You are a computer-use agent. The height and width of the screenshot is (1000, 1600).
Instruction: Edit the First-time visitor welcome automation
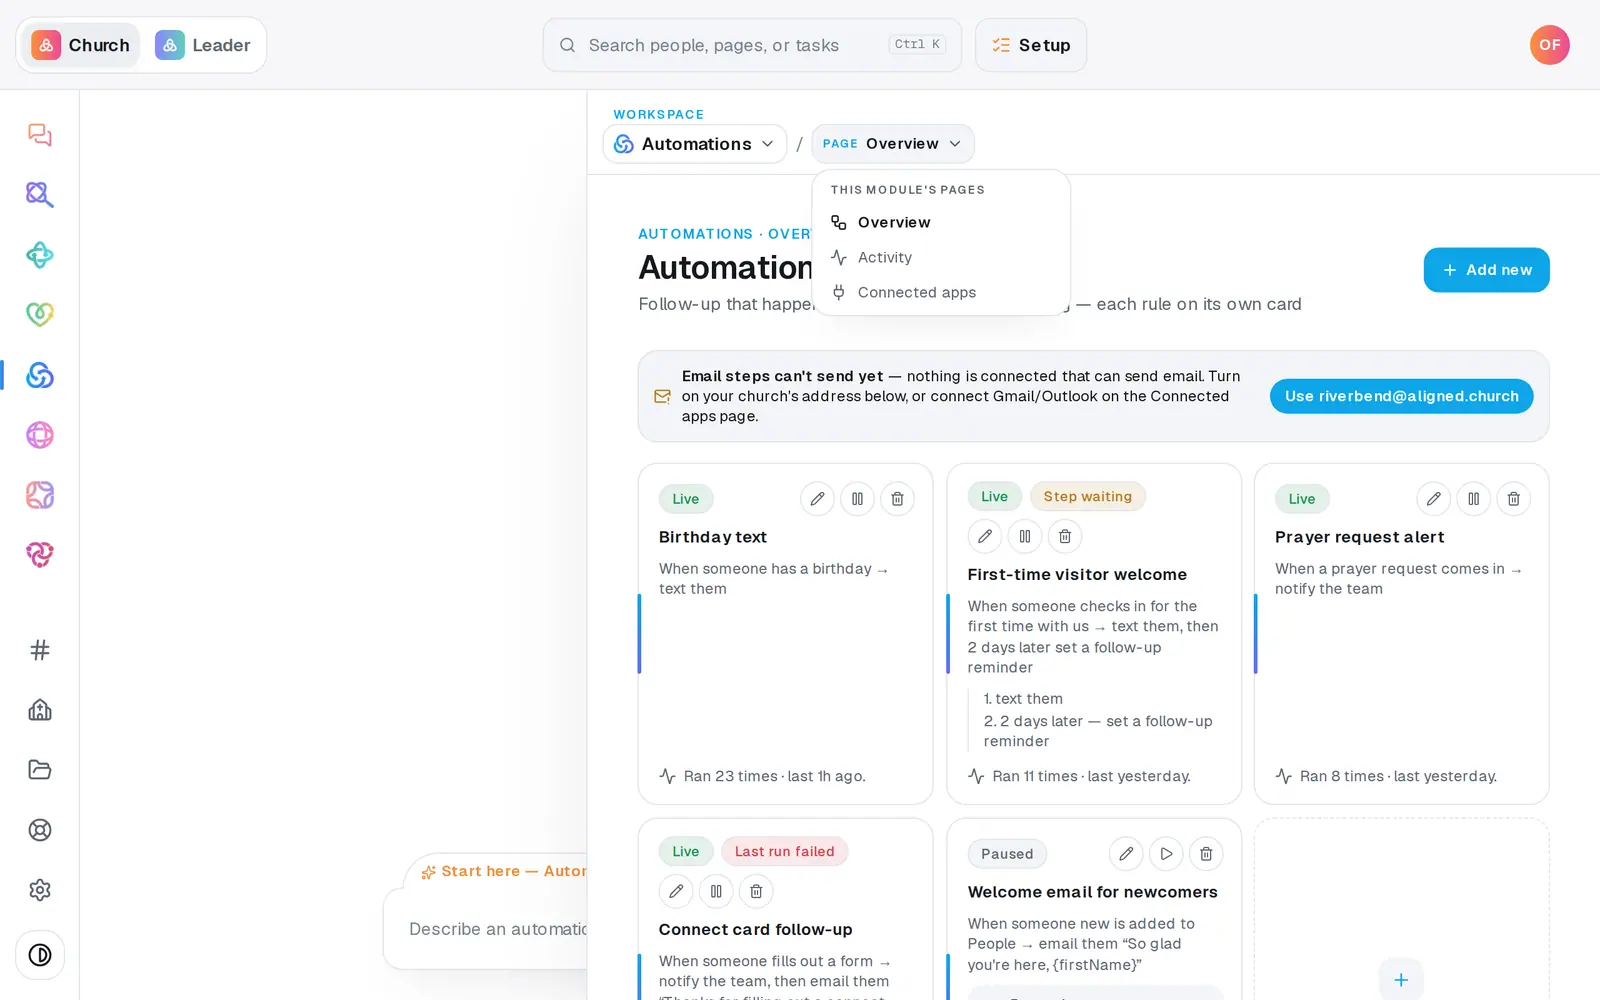coord(985,536)
